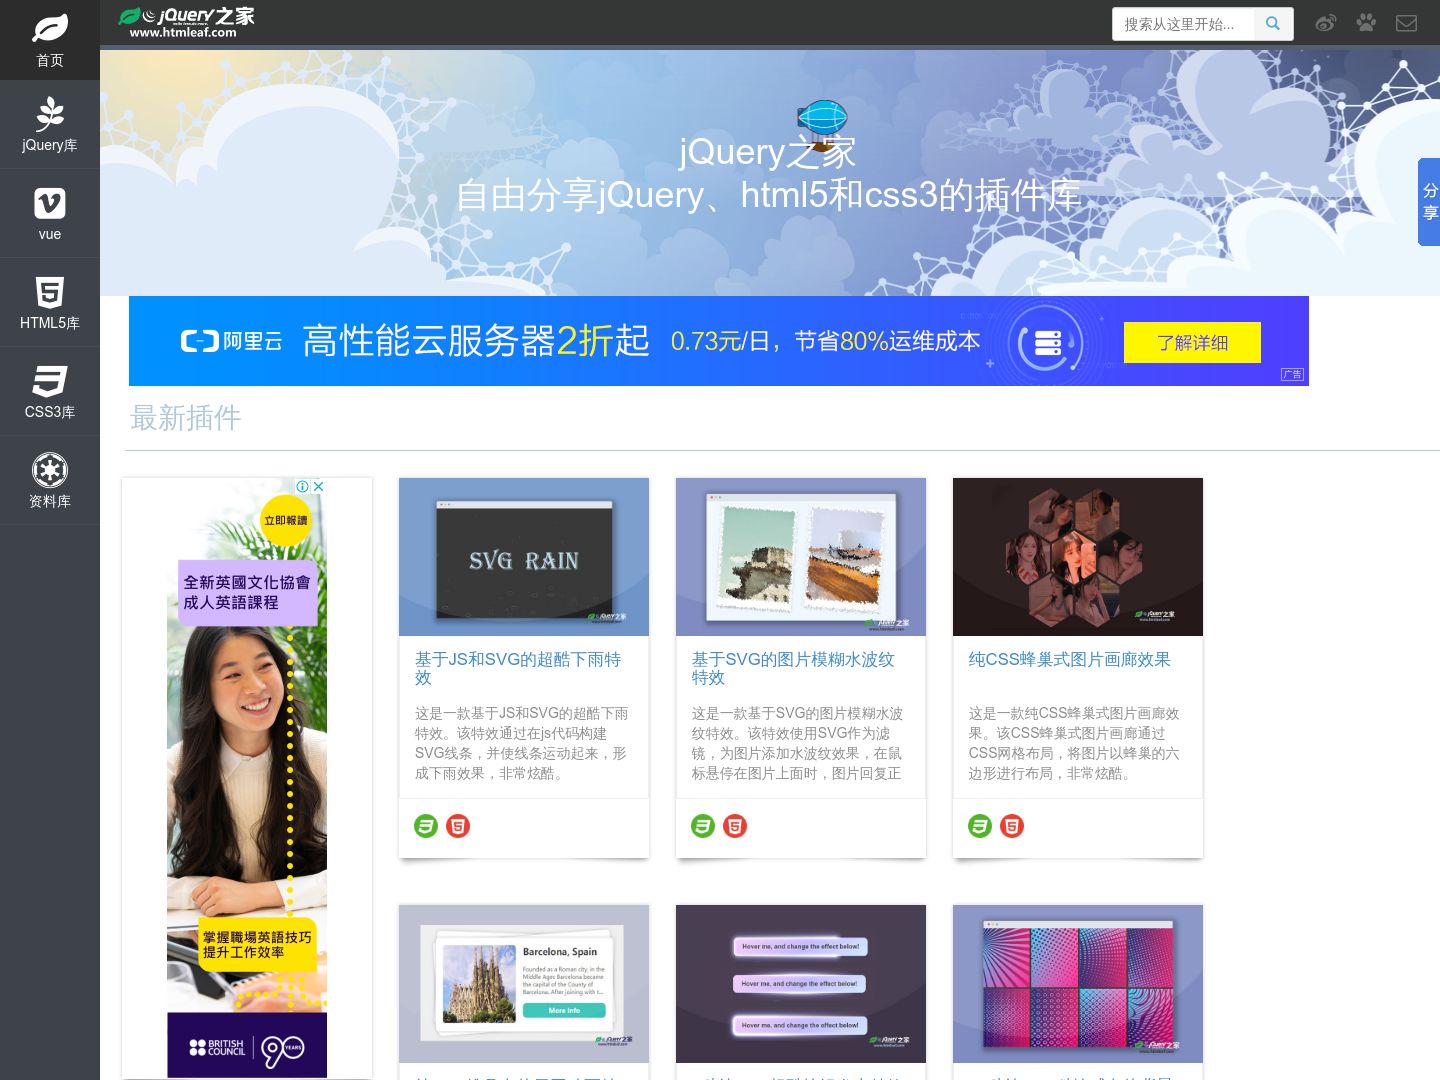Click the 立即報讀 badge in ad
1440x1080 pixels.
(286, 520)
